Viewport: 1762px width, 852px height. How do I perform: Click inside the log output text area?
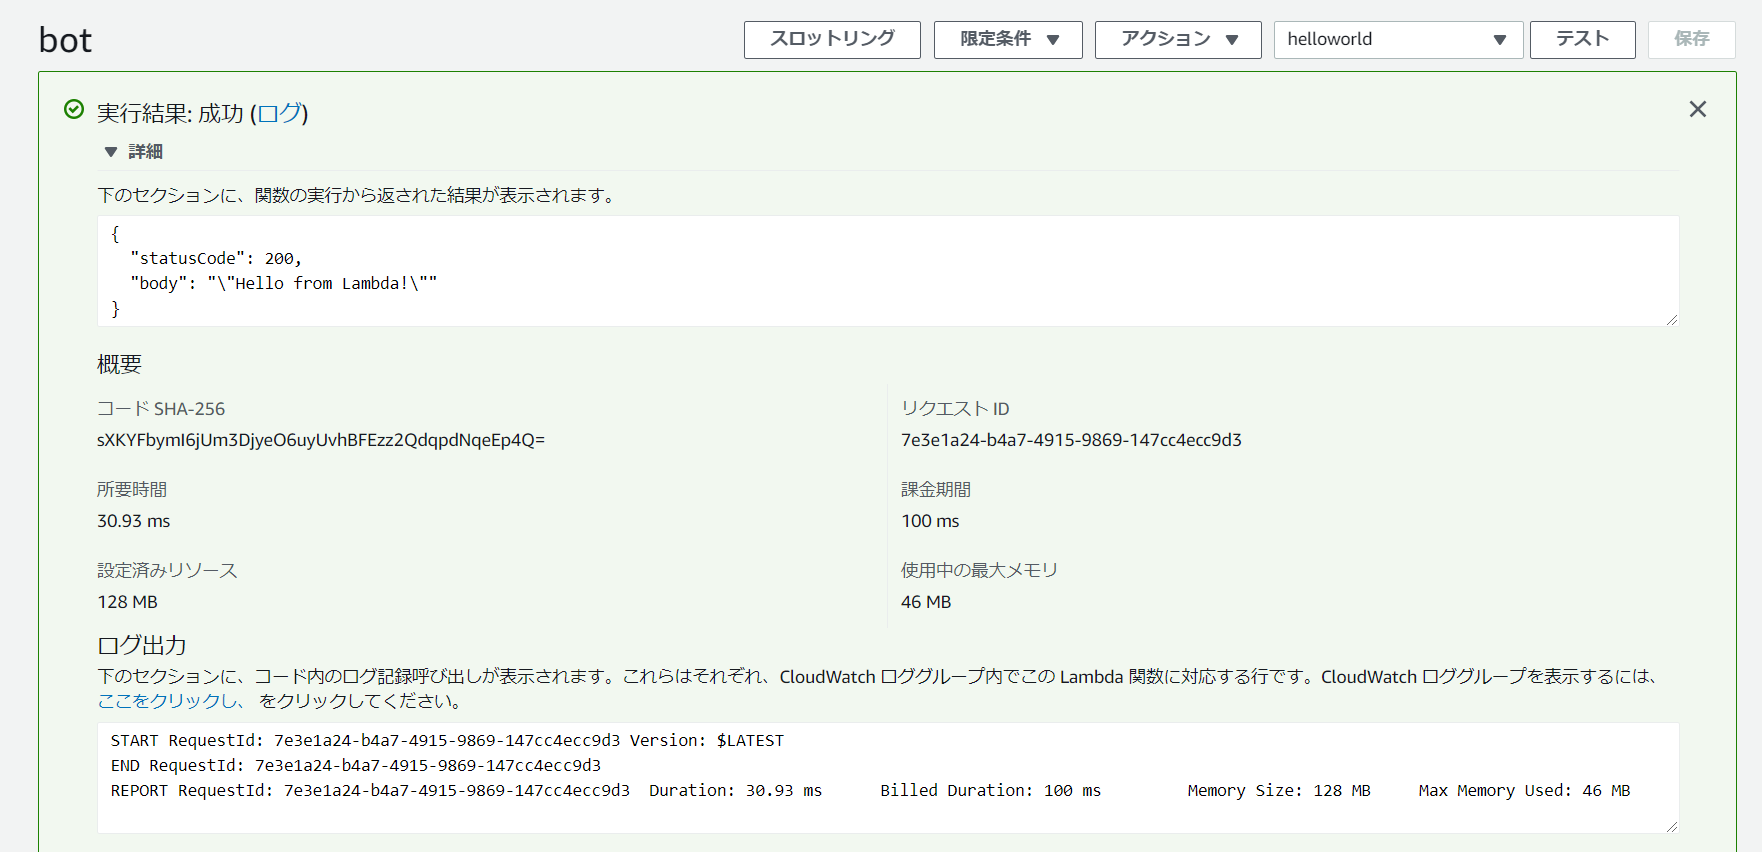(x=887, y=778)
